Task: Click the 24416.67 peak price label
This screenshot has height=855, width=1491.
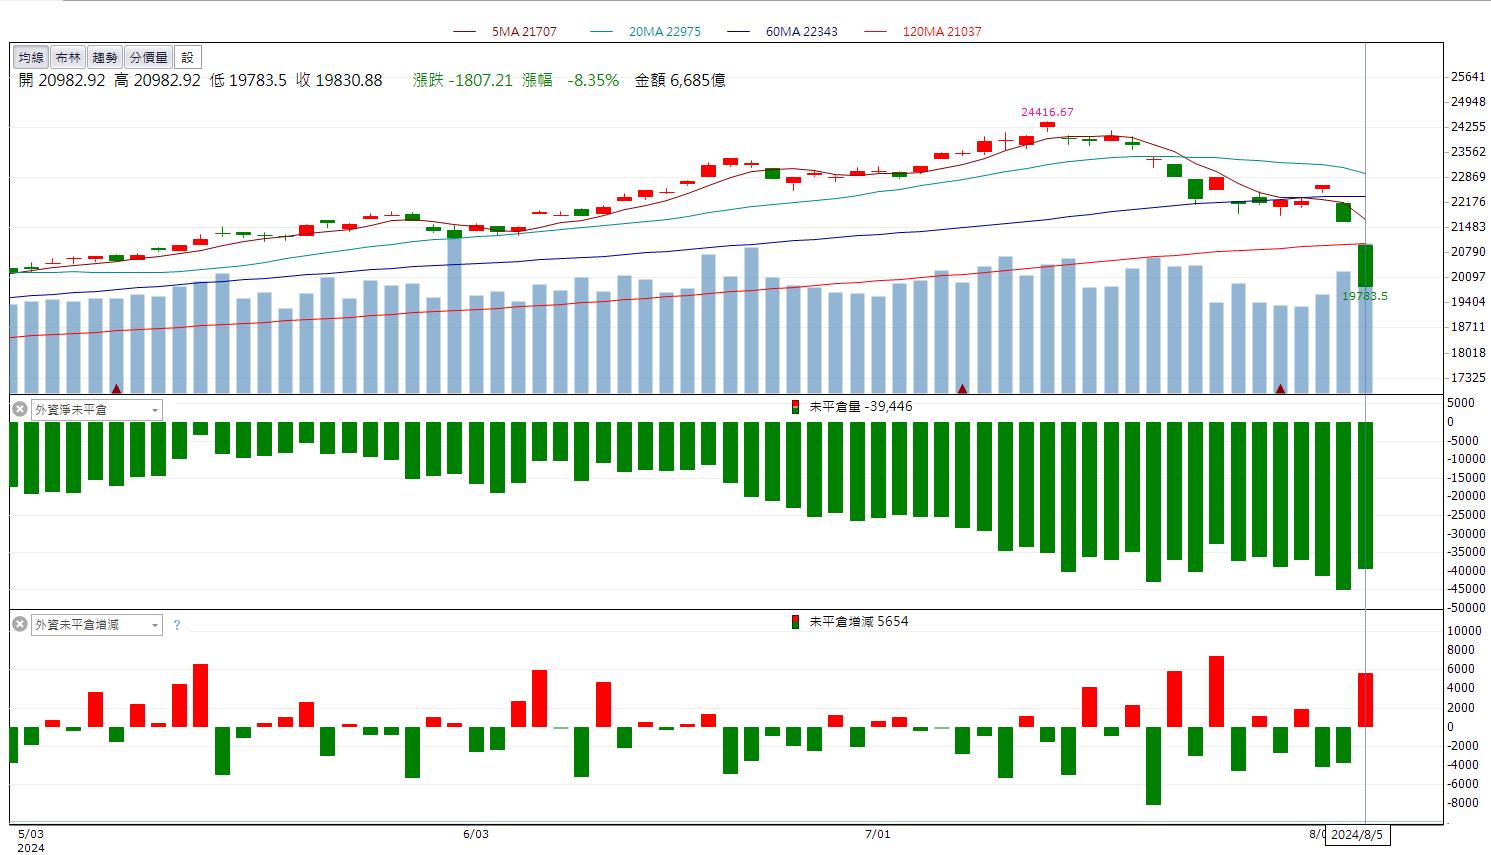Action: point(1047,112)
